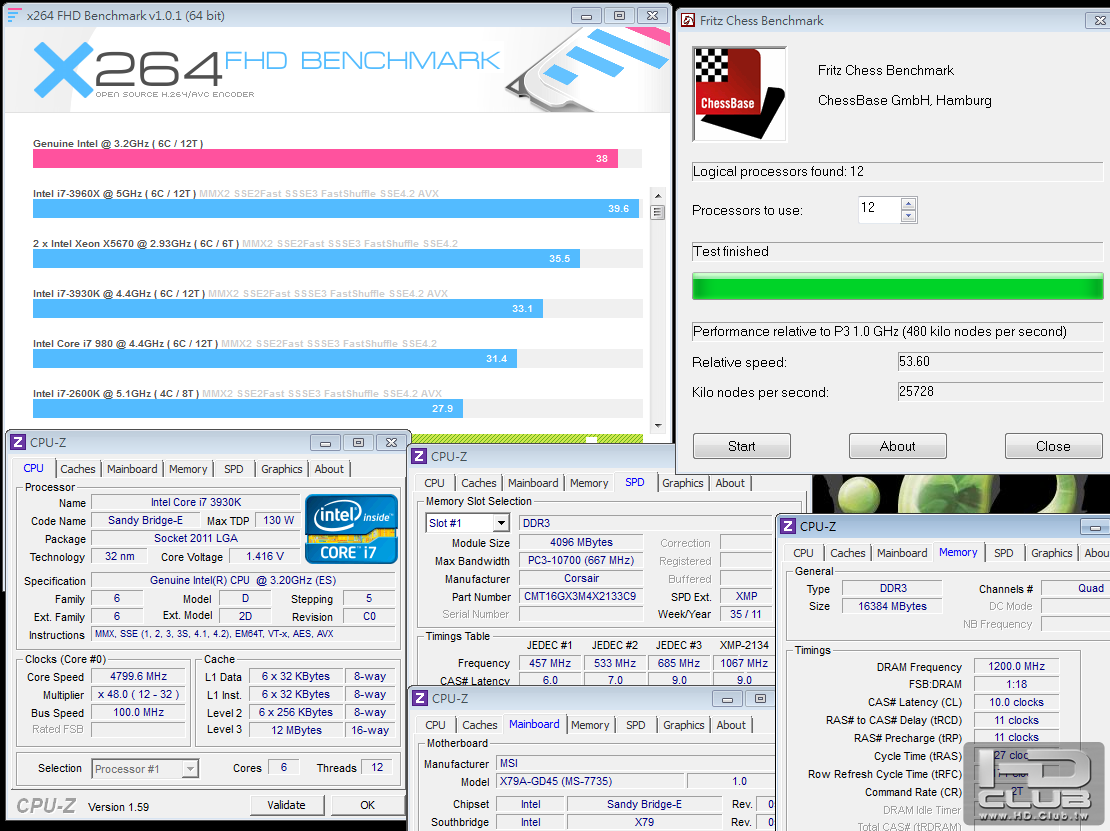
Task: Click the Name field Intel Core i7 3930K
Action: [196, 502]
